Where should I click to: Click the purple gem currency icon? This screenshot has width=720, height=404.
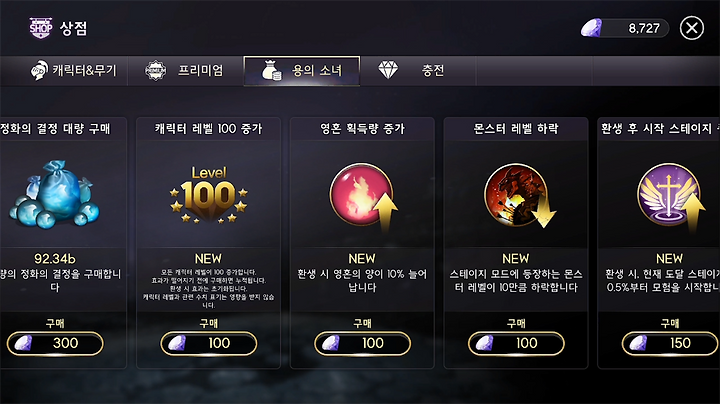pos(591,28)
